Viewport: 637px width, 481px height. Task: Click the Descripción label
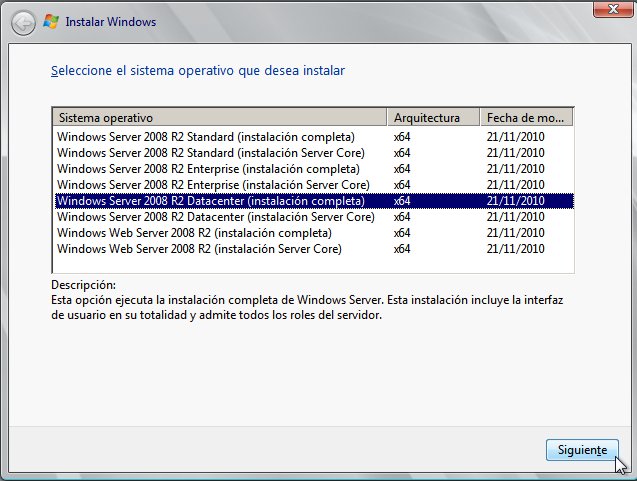[x=83, y=285]
